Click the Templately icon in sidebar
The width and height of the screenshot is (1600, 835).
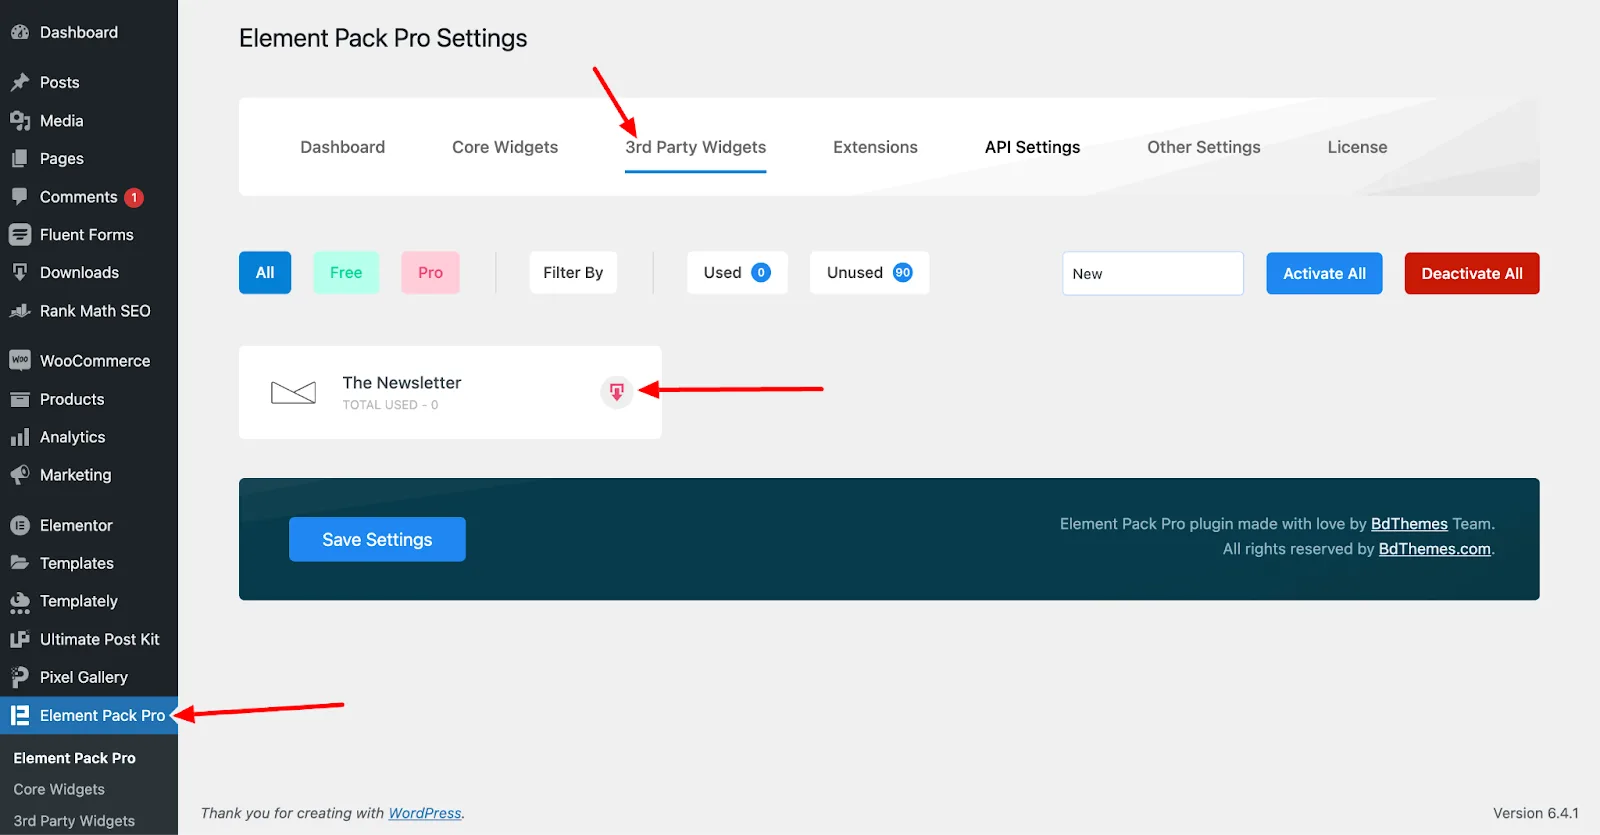(20, 601)
